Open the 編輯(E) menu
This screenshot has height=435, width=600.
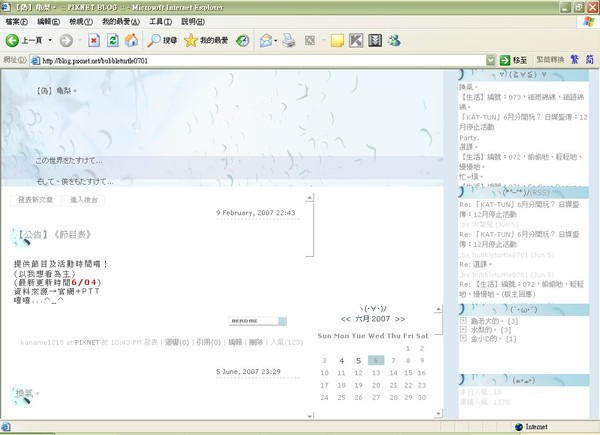coord(48,22)
